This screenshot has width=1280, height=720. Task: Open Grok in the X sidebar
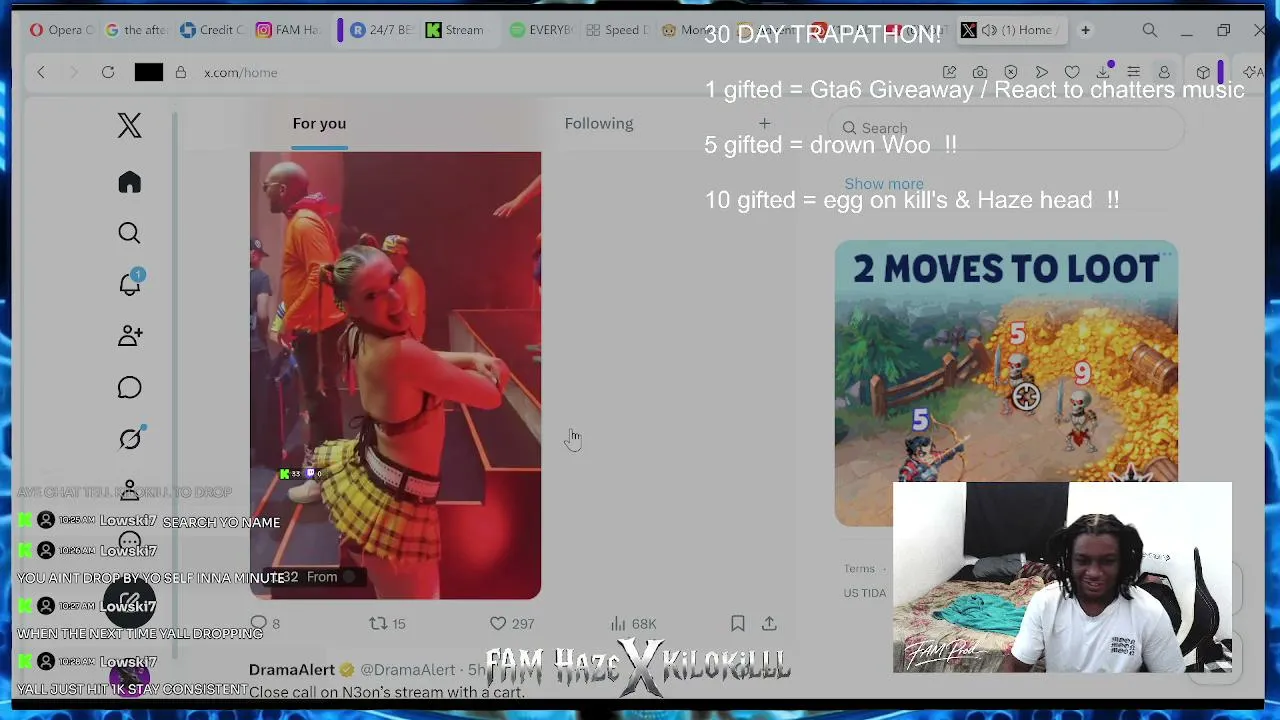pos(130,438)
